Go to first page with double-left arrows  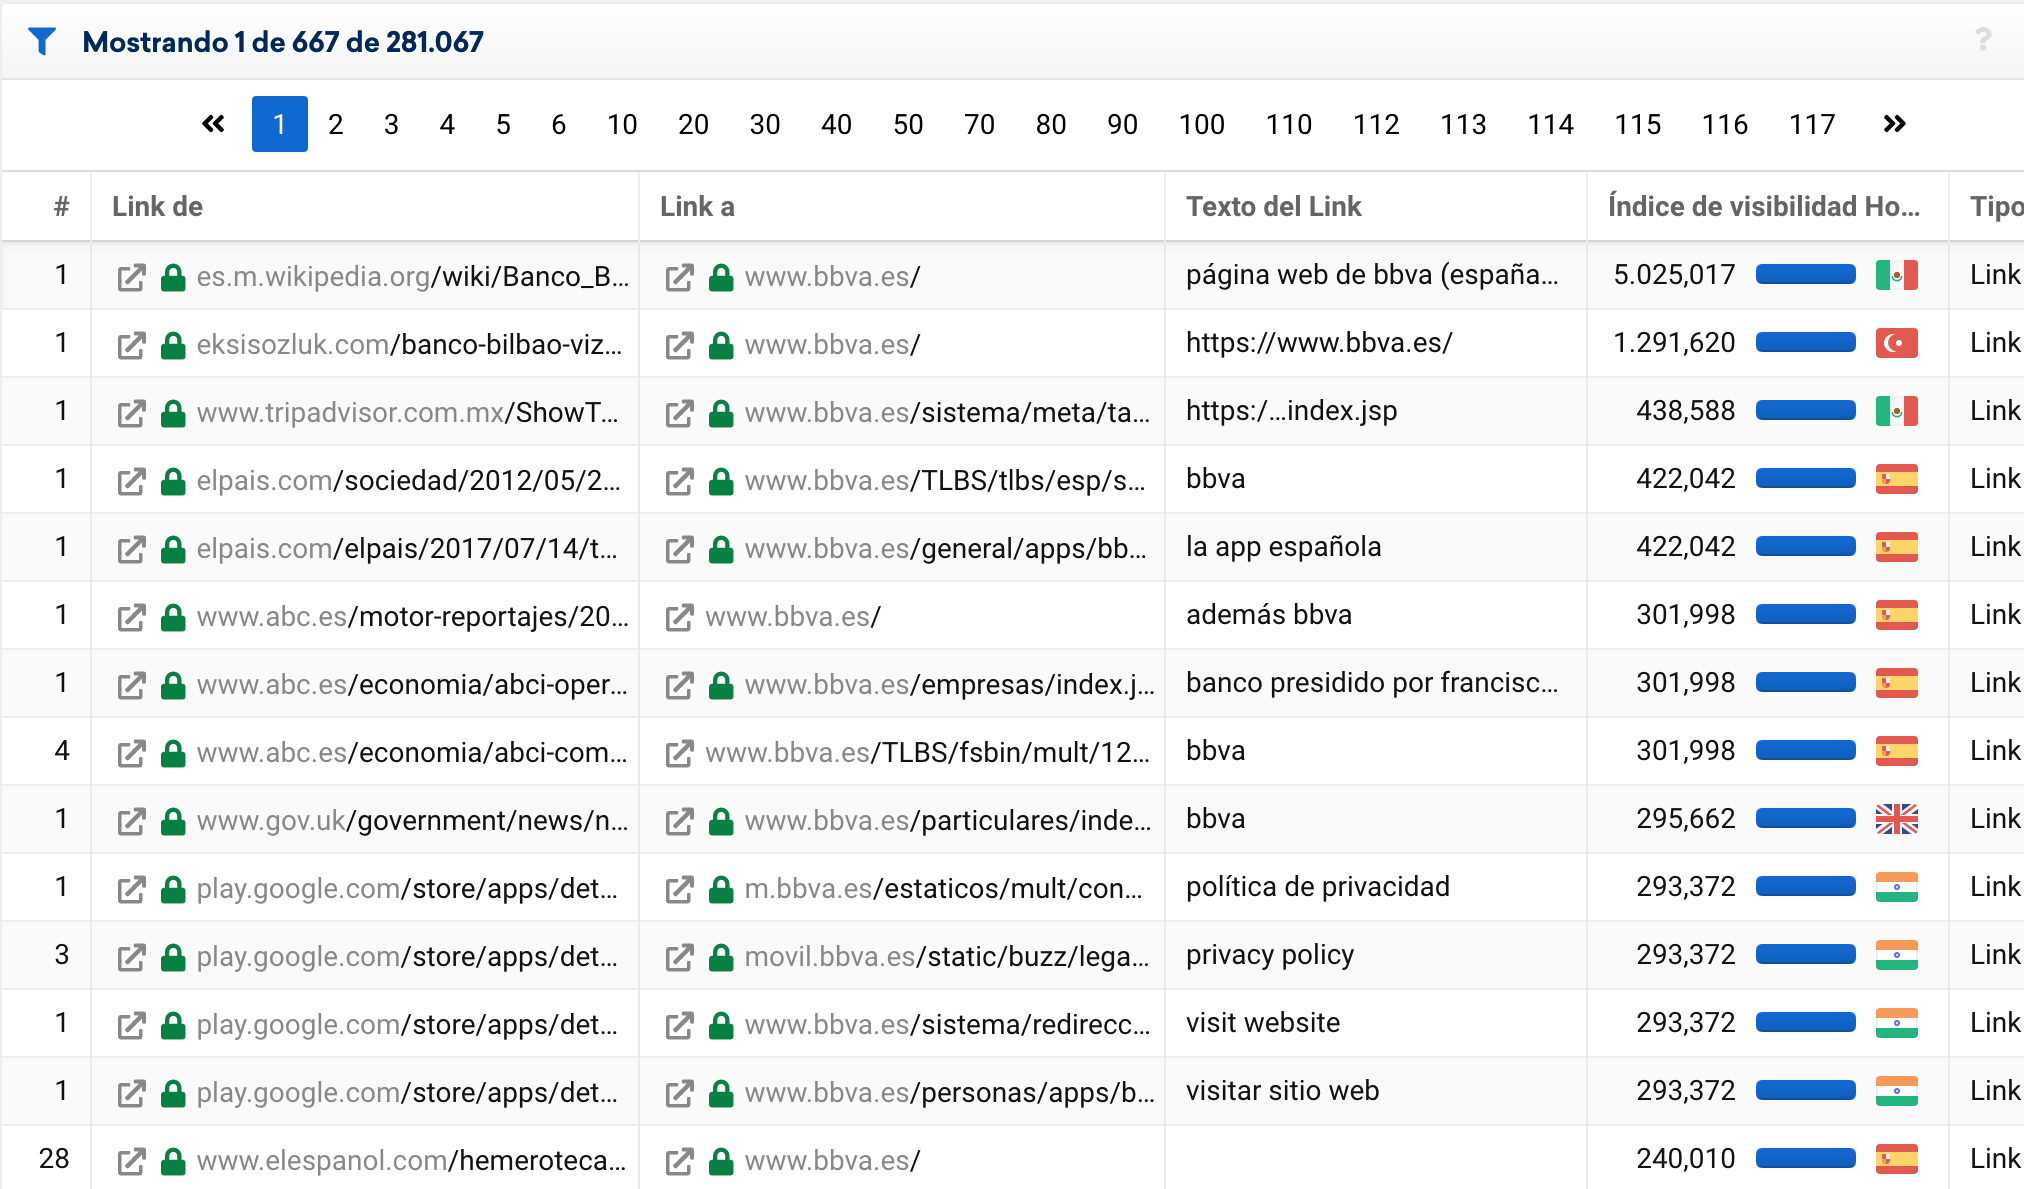[213, 124]
